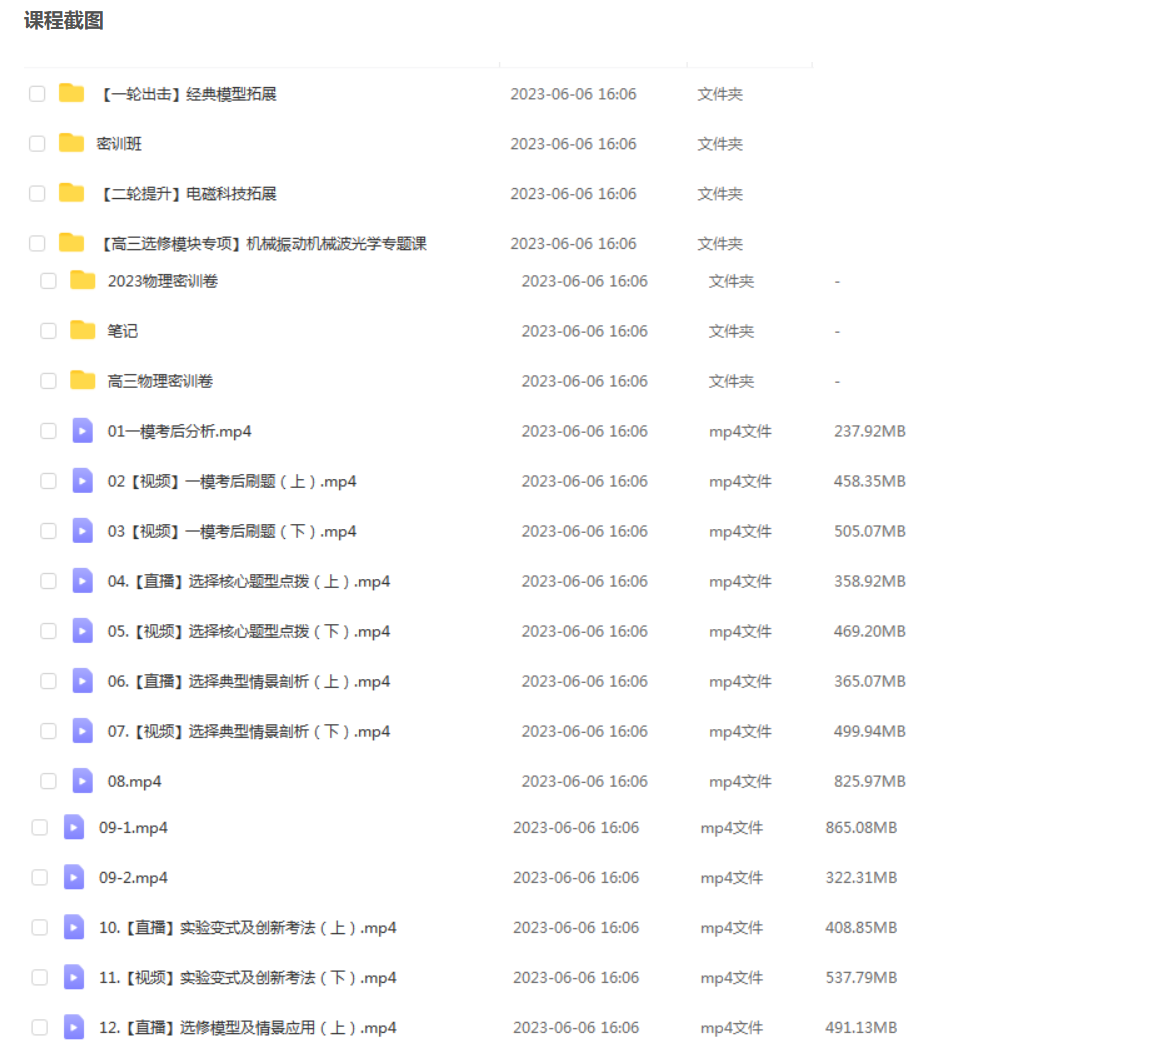Click the 825.97MB file size entry
Image resolution: width=1175 pixels, height=1058 pixels.
click(869, 781)
